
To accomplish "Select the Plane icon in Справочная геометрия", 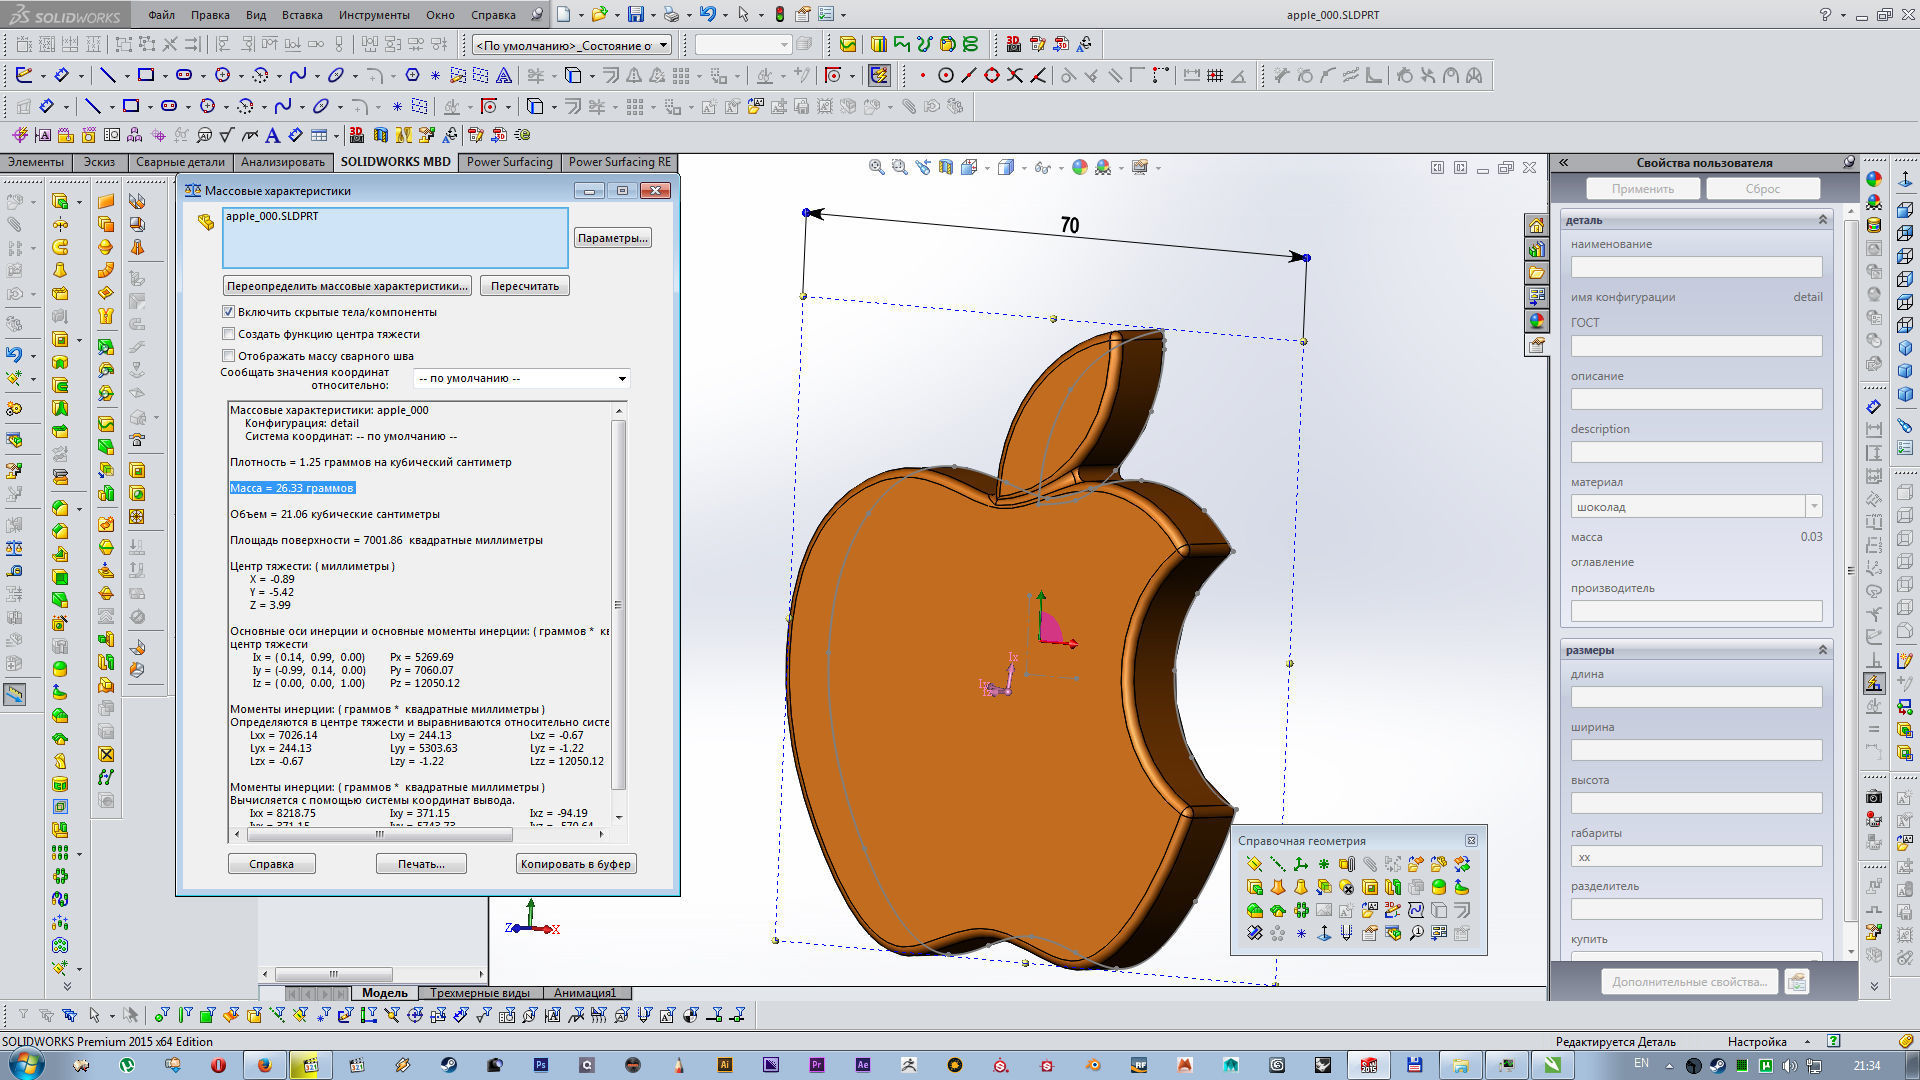I will pos(1254,863).
